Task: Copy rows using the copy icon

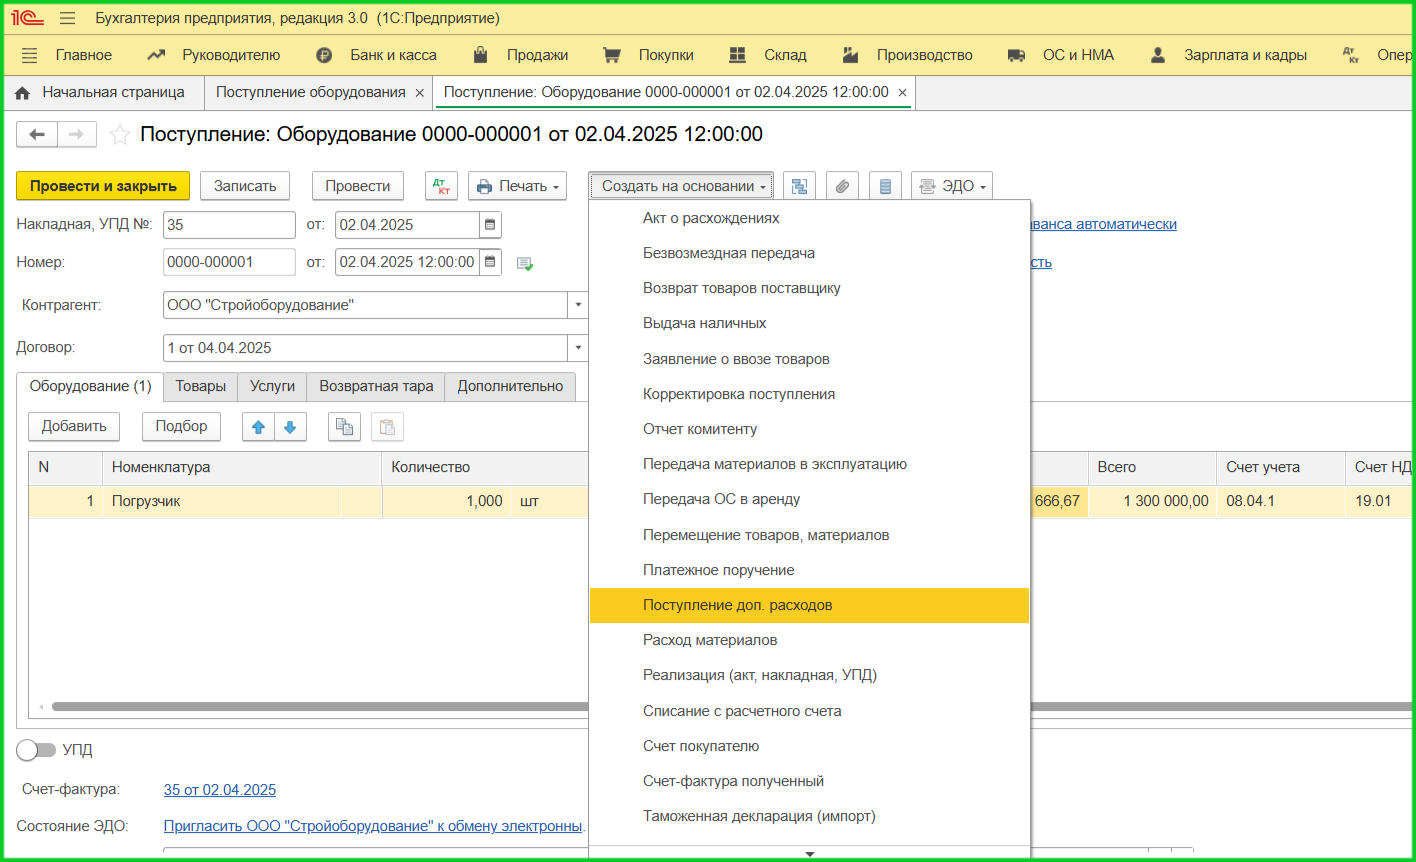Action: tap(344, 427)
